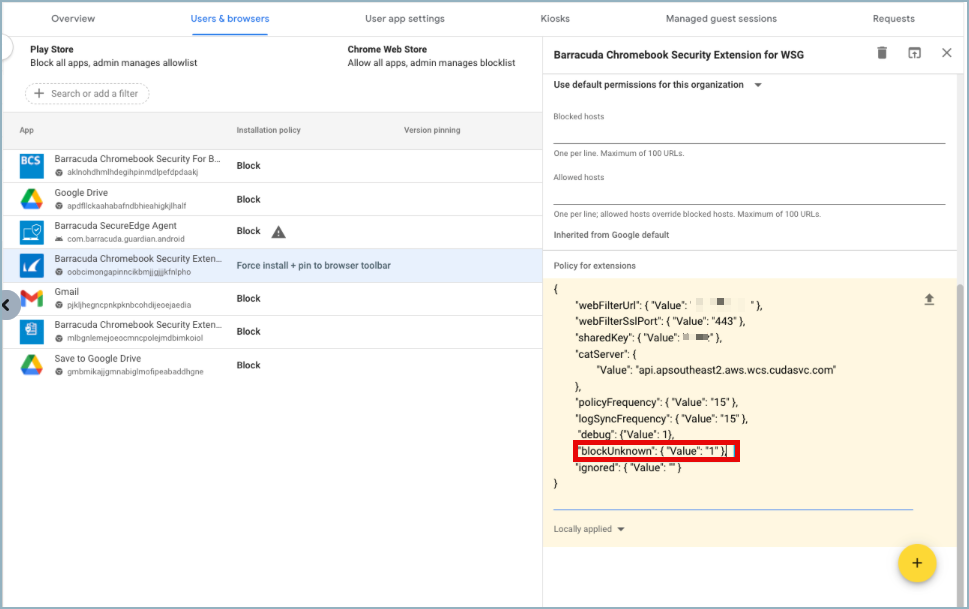
Task: Click plus icon in search filter box
Action: click(39, 93)
